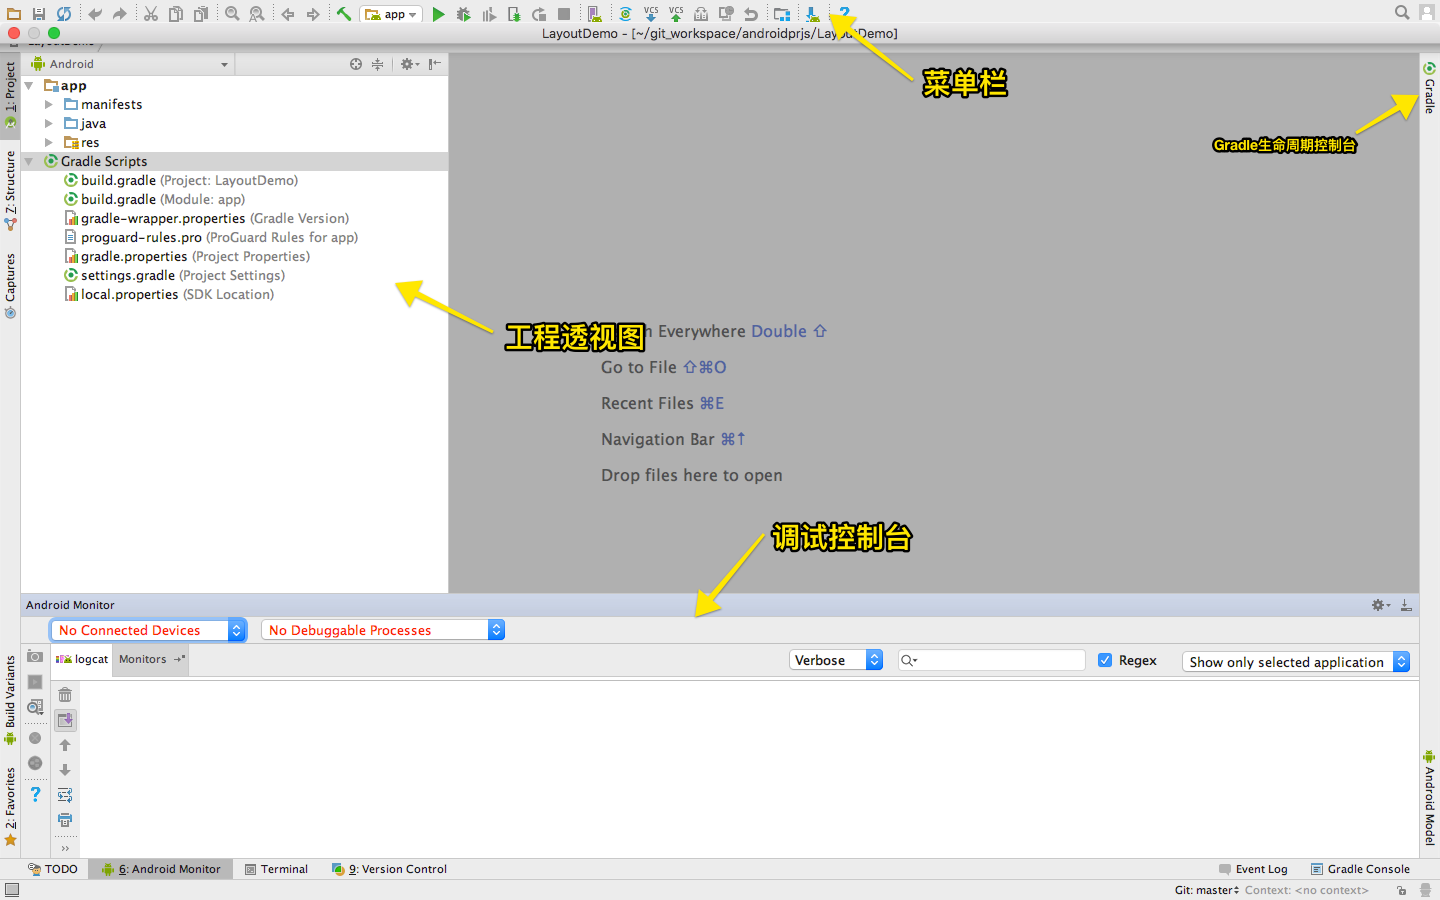Collapse the app module tree node
The image size is (1440, 900).
point(29,86)
